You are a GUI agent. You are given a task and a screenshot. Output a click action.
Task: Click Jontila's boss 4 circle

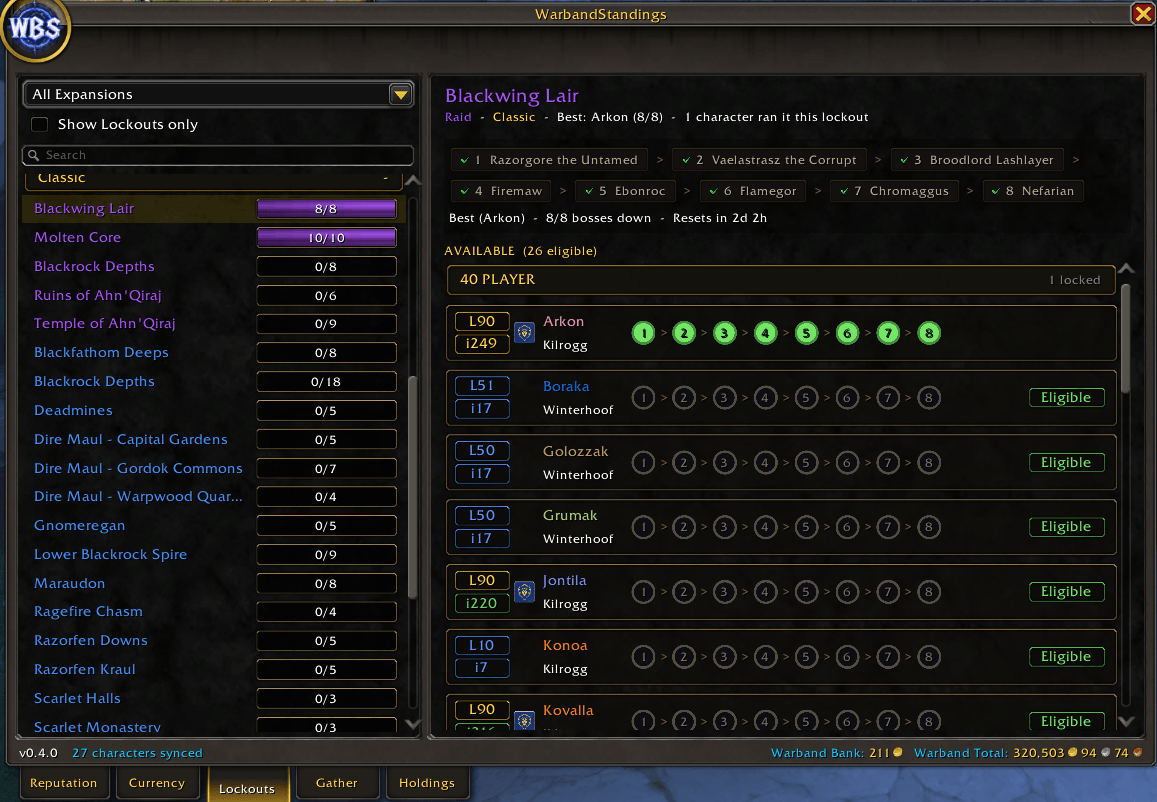click(765, 592)
